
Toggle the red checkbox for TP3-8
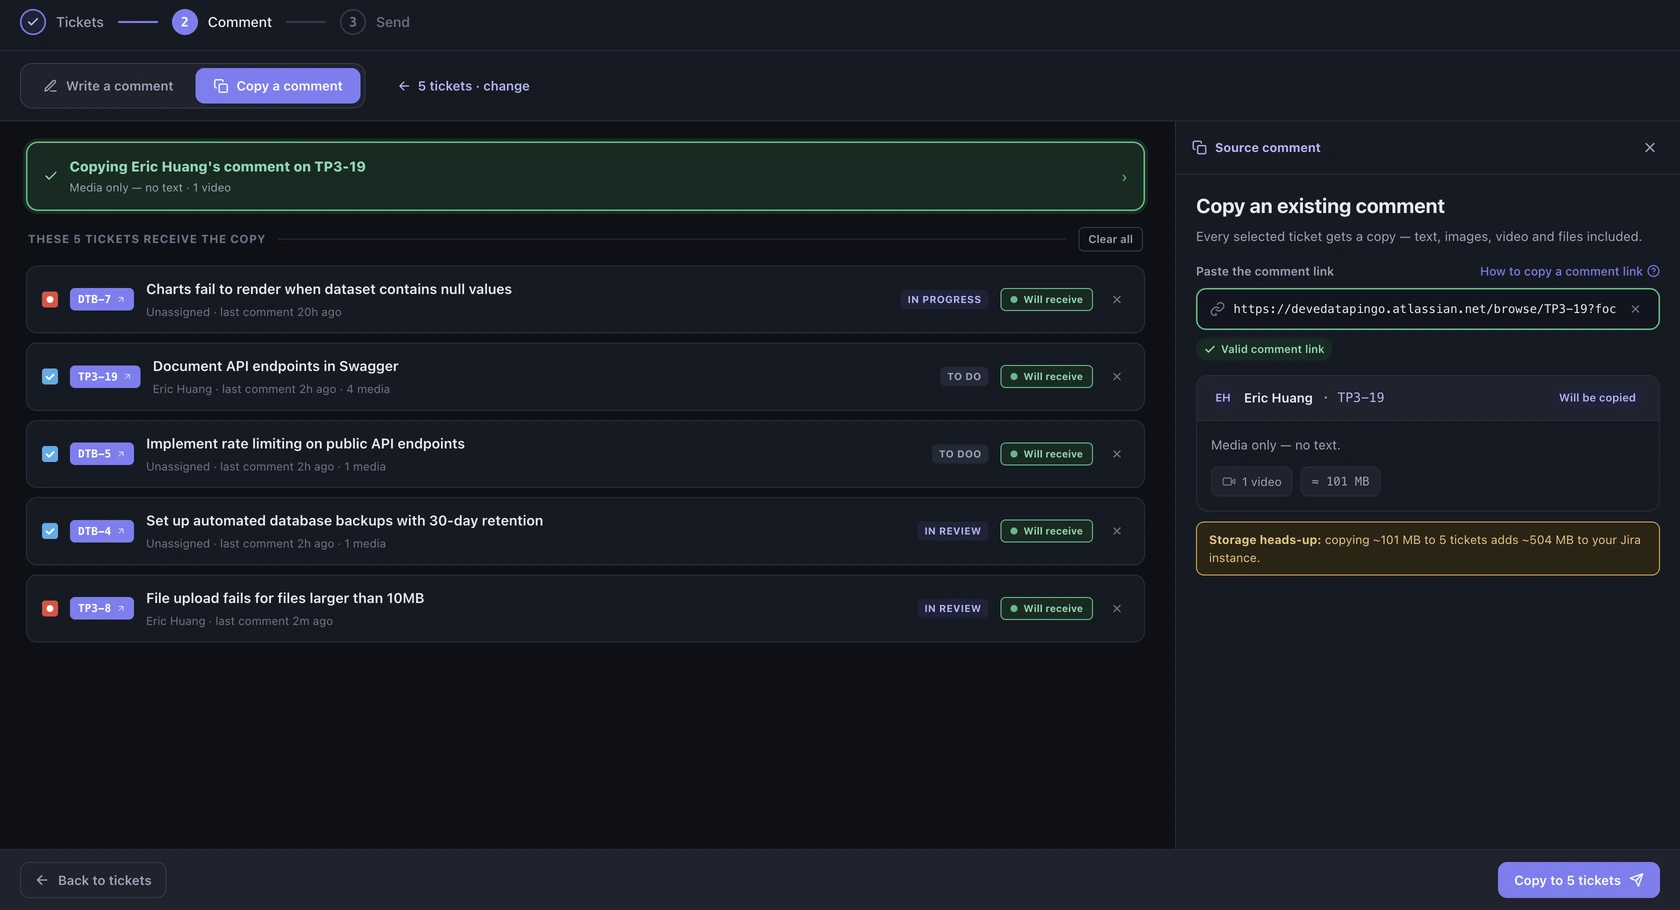[50, 608]
